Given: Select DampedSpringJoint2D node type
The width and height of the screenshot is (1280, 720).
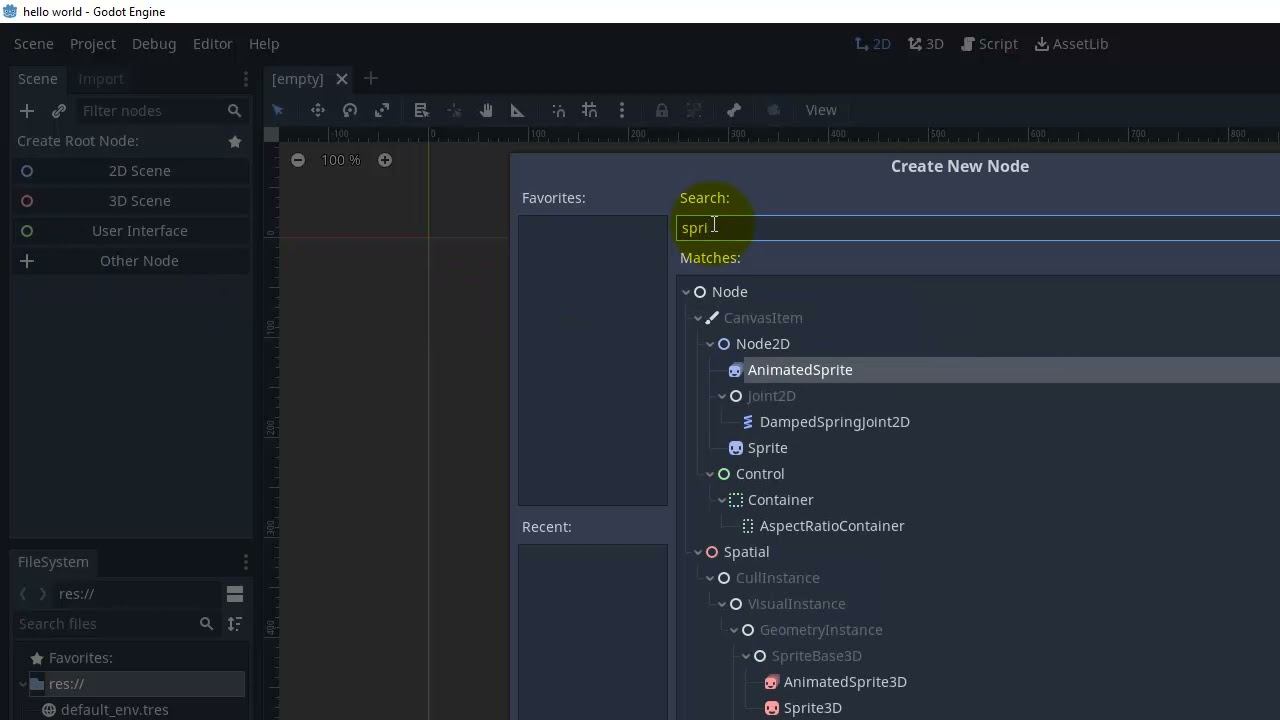Looking at the screenshot, I should coord(834,422).
